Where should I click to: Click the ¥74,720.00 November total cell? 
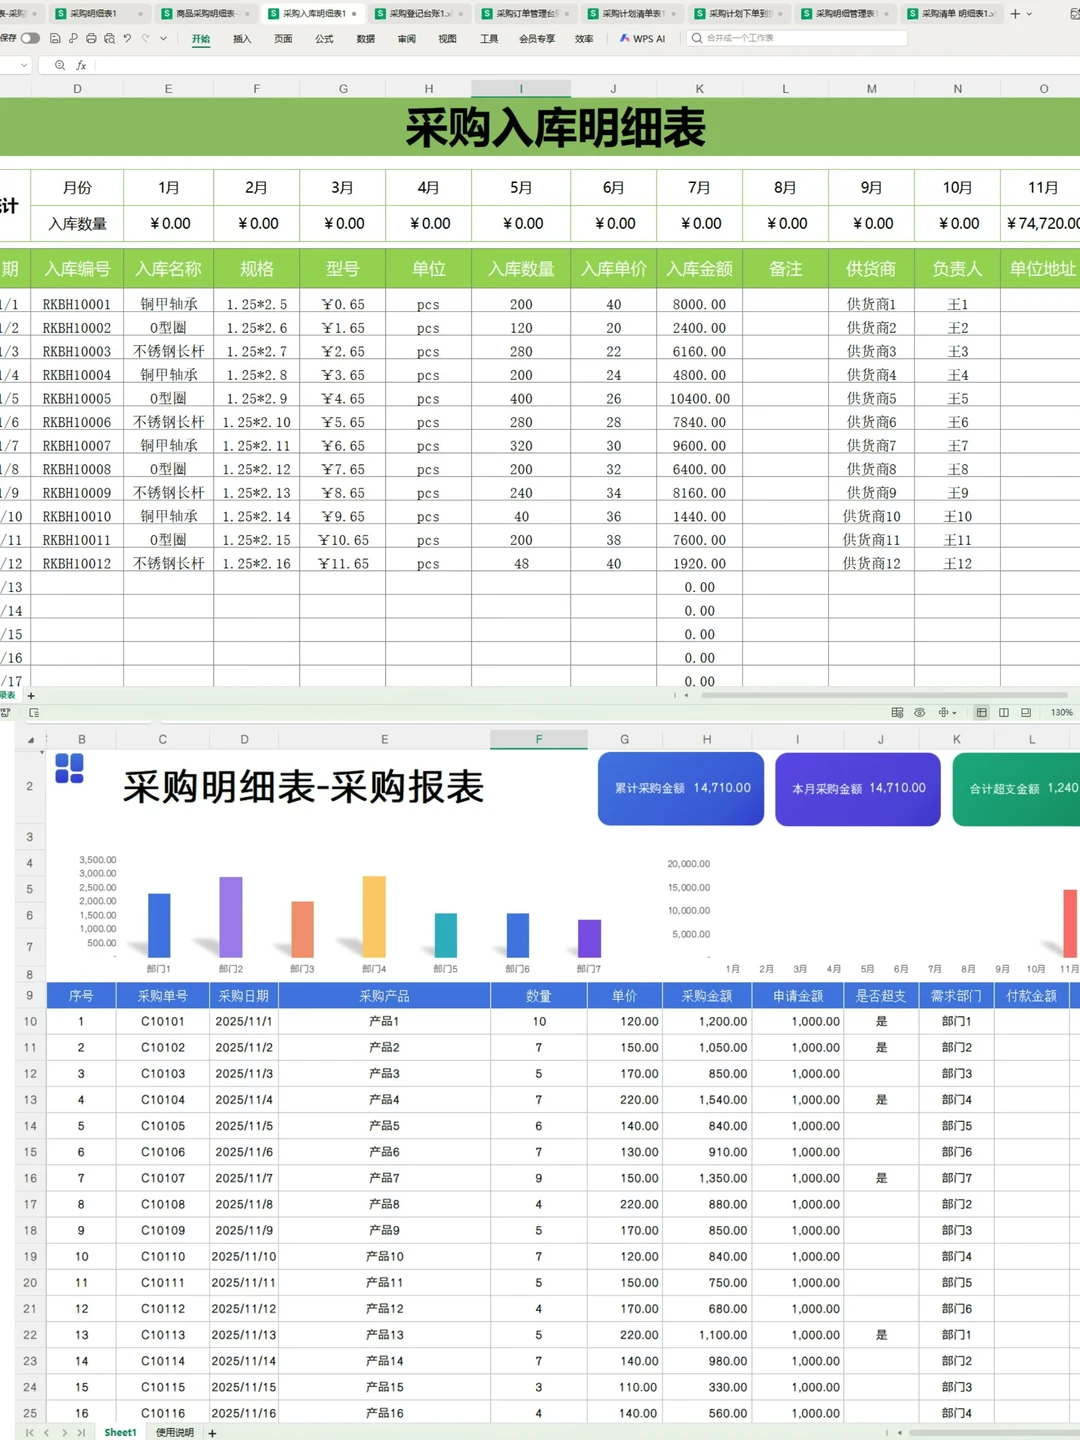click(1040, 223)
